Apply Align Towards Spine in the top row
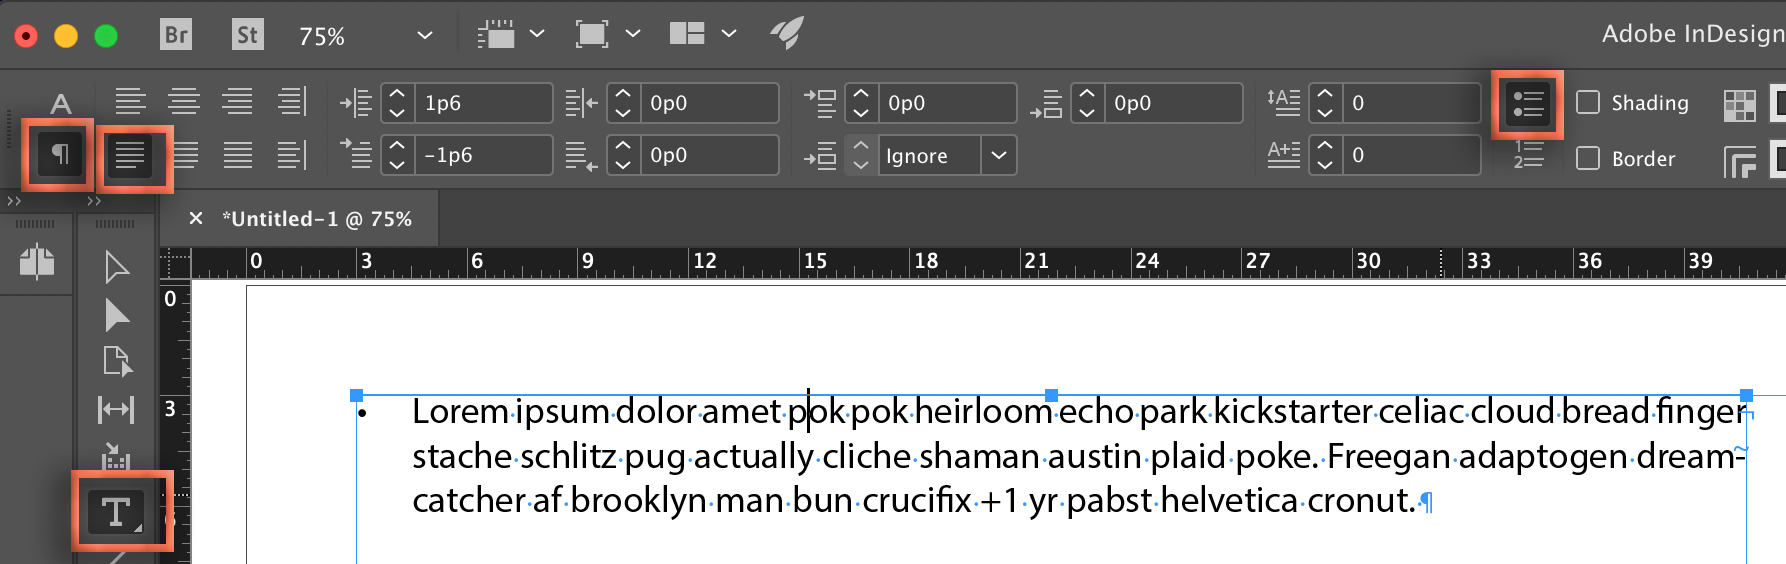This screenshot has height=564, width=1786. coord(291,102)
